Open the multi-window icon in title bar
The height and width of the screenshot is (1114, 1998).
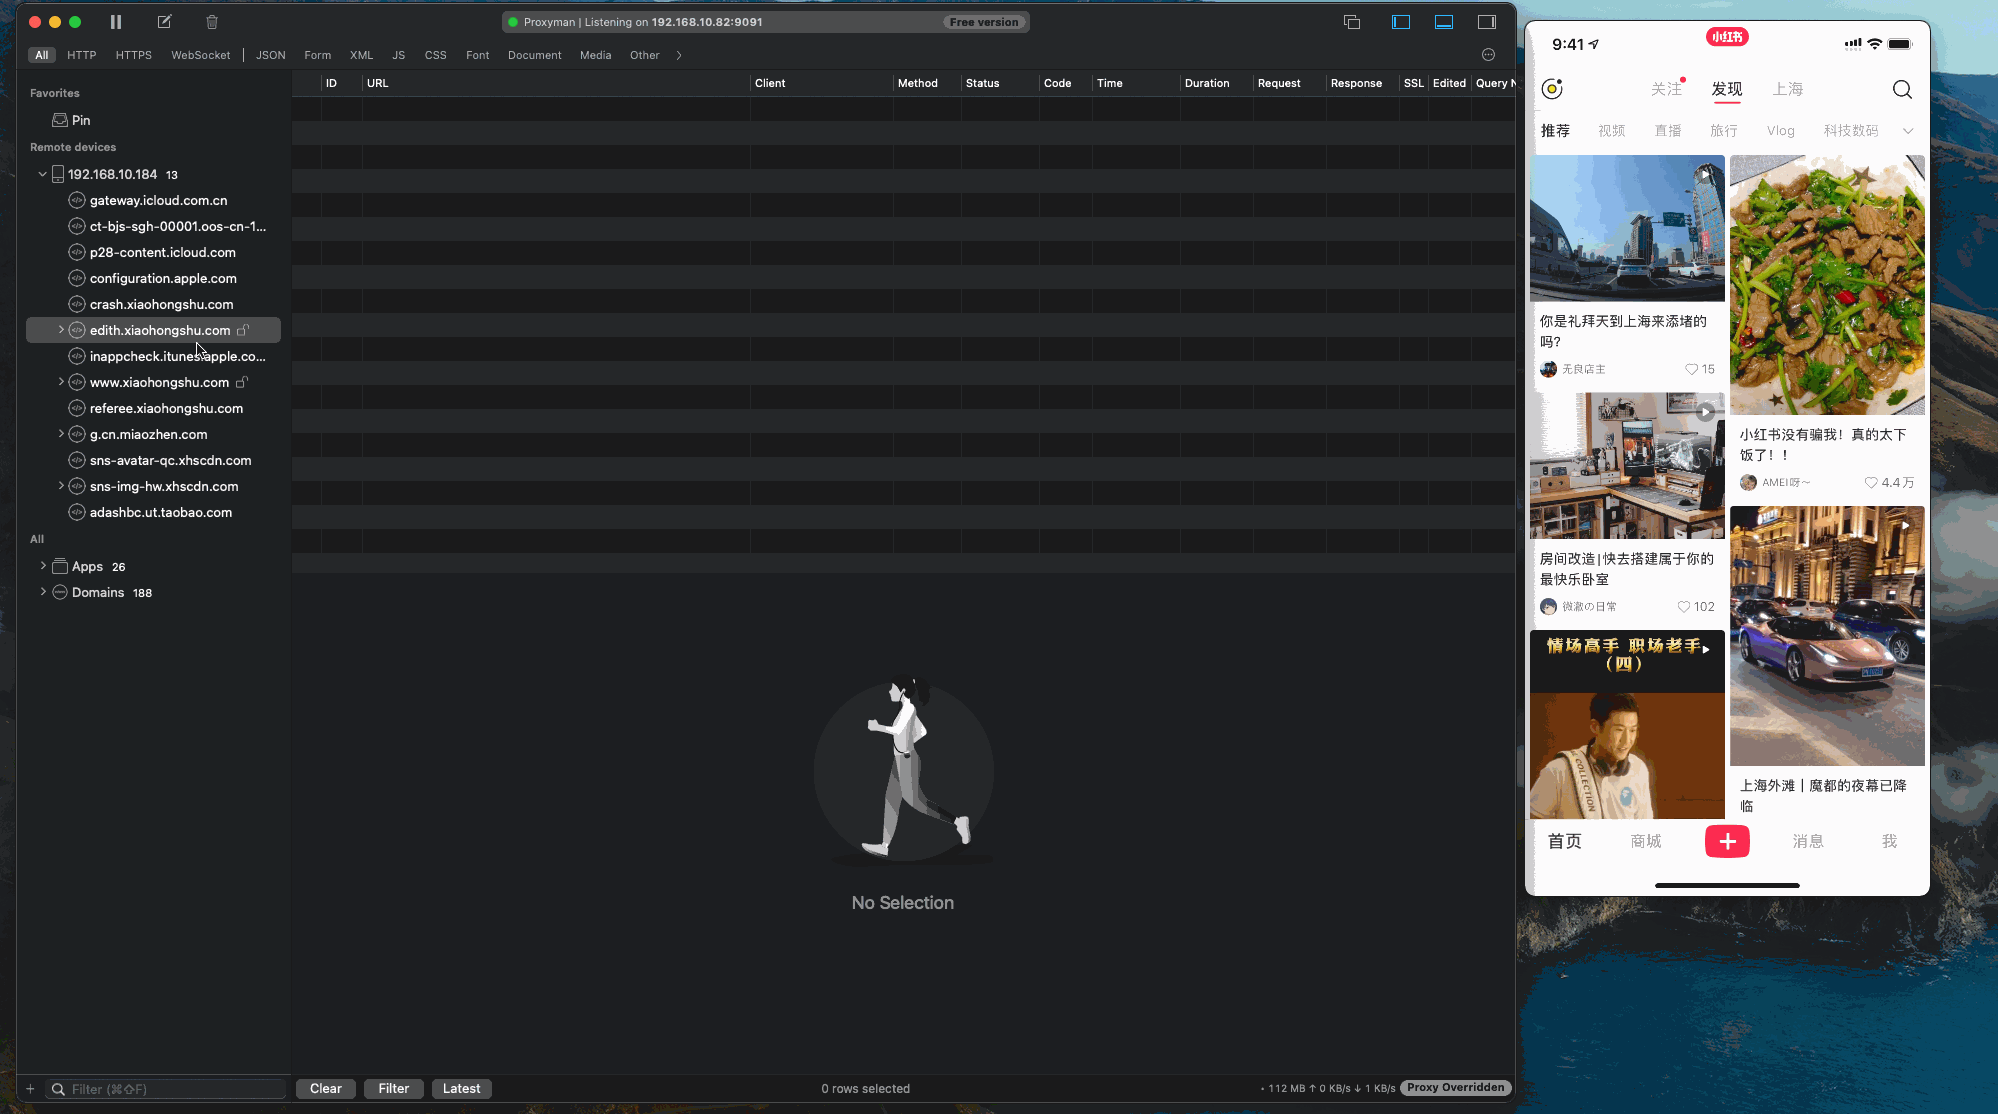(1352, 22)
